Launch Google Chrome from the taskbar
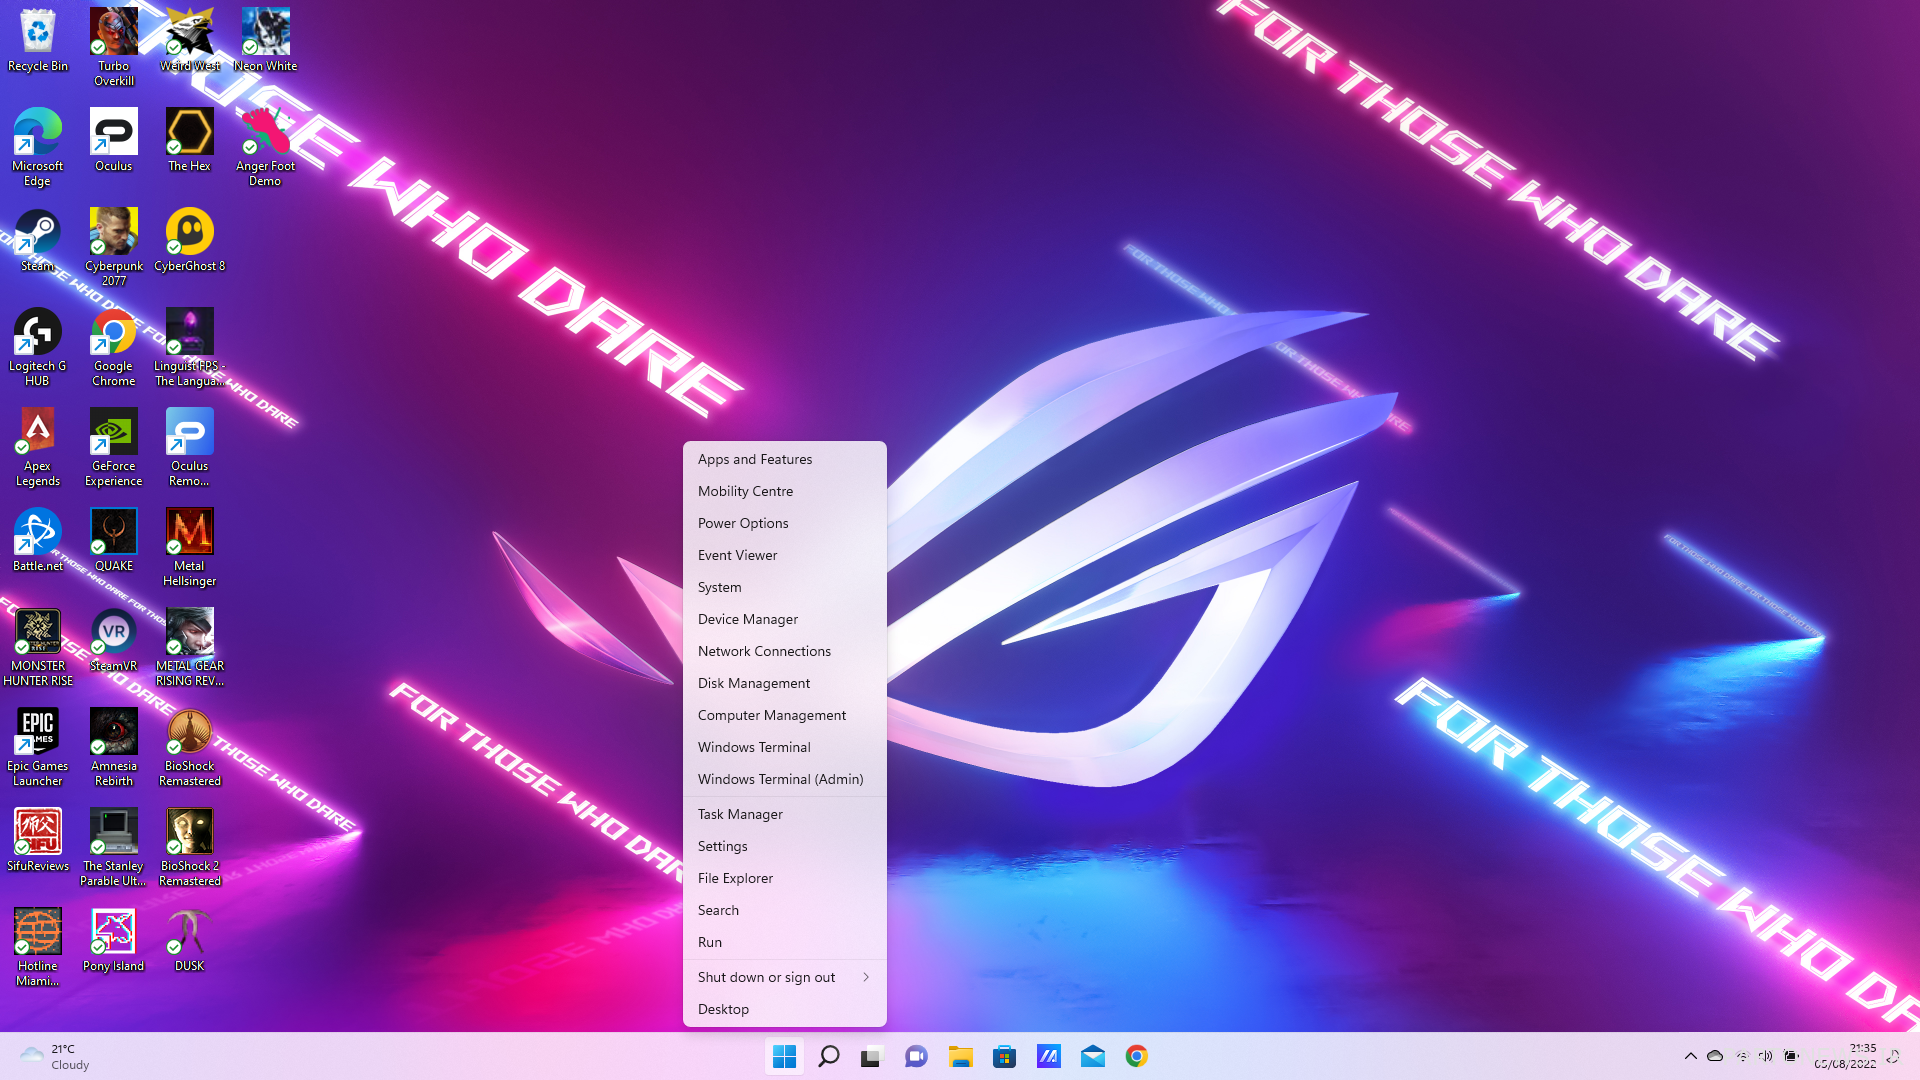The image size is (1920, 1080). pyautogui.click(x=1136, y=1056)
